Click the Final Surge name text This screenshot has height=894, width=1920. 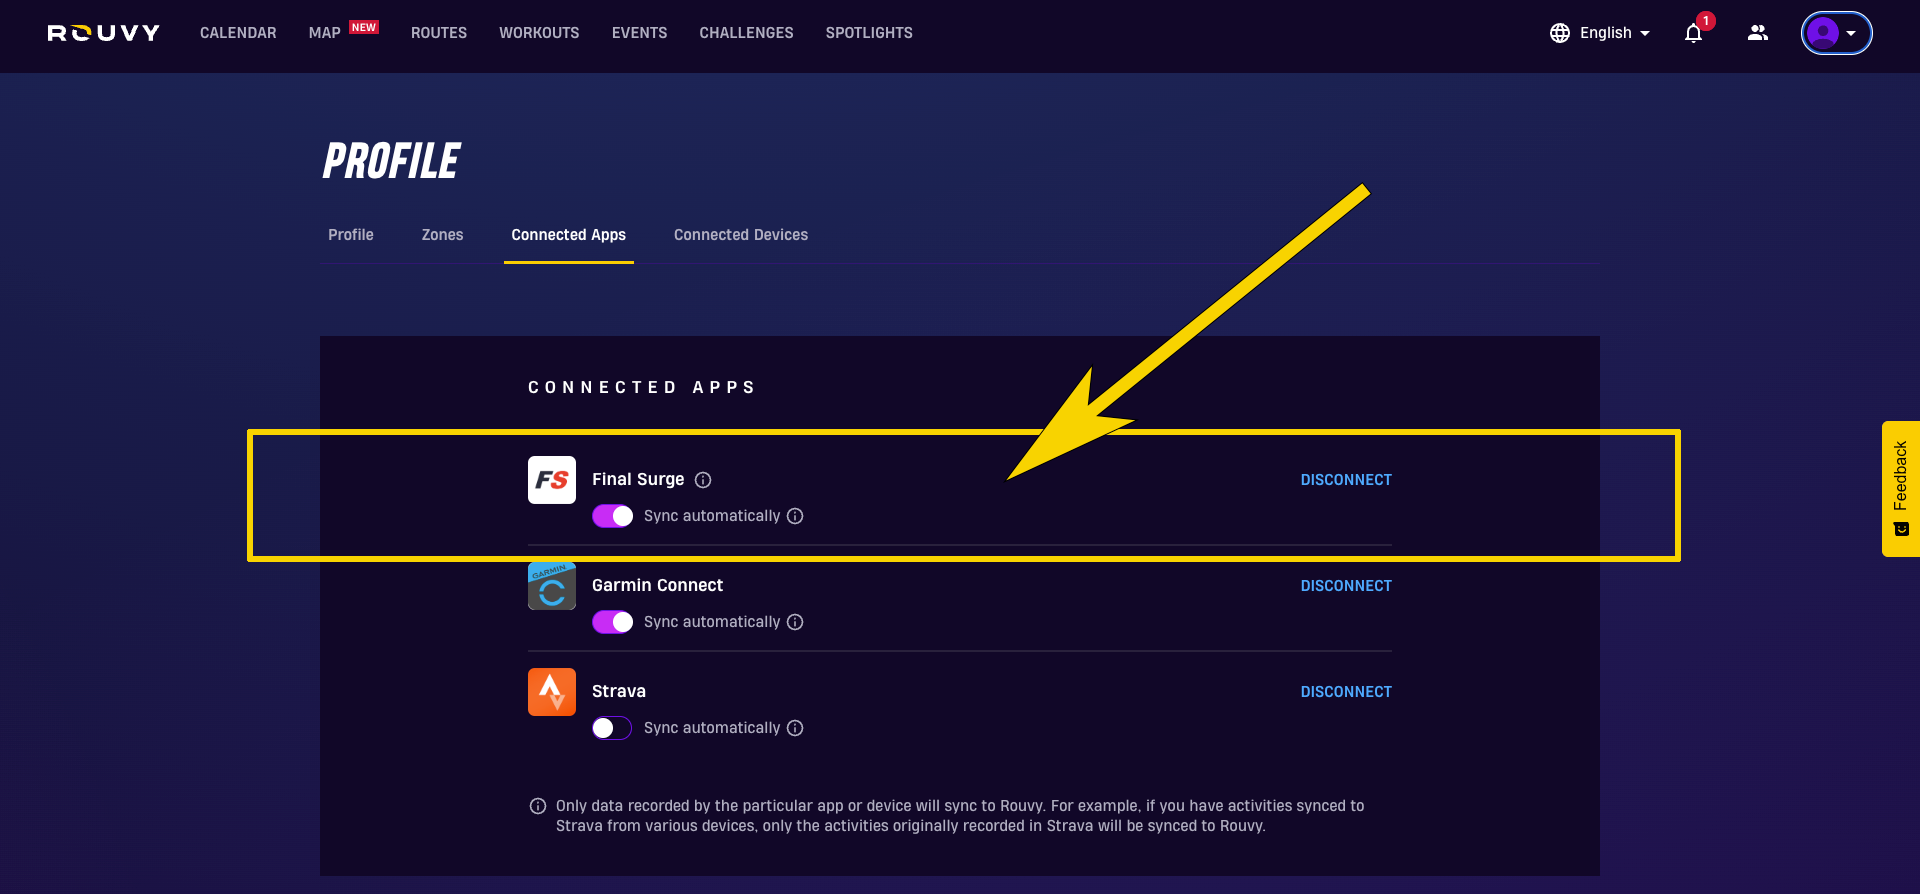pyautogui.click(x=638, y=480)
